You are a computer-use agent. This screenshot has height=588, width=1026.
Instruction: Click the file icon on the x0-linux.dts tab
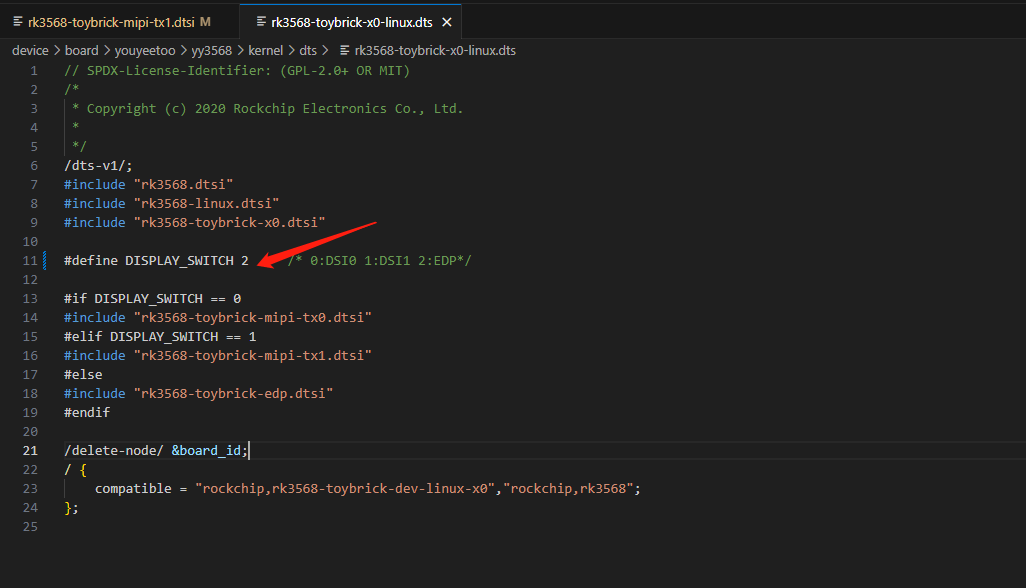click(x=261, y=22)
